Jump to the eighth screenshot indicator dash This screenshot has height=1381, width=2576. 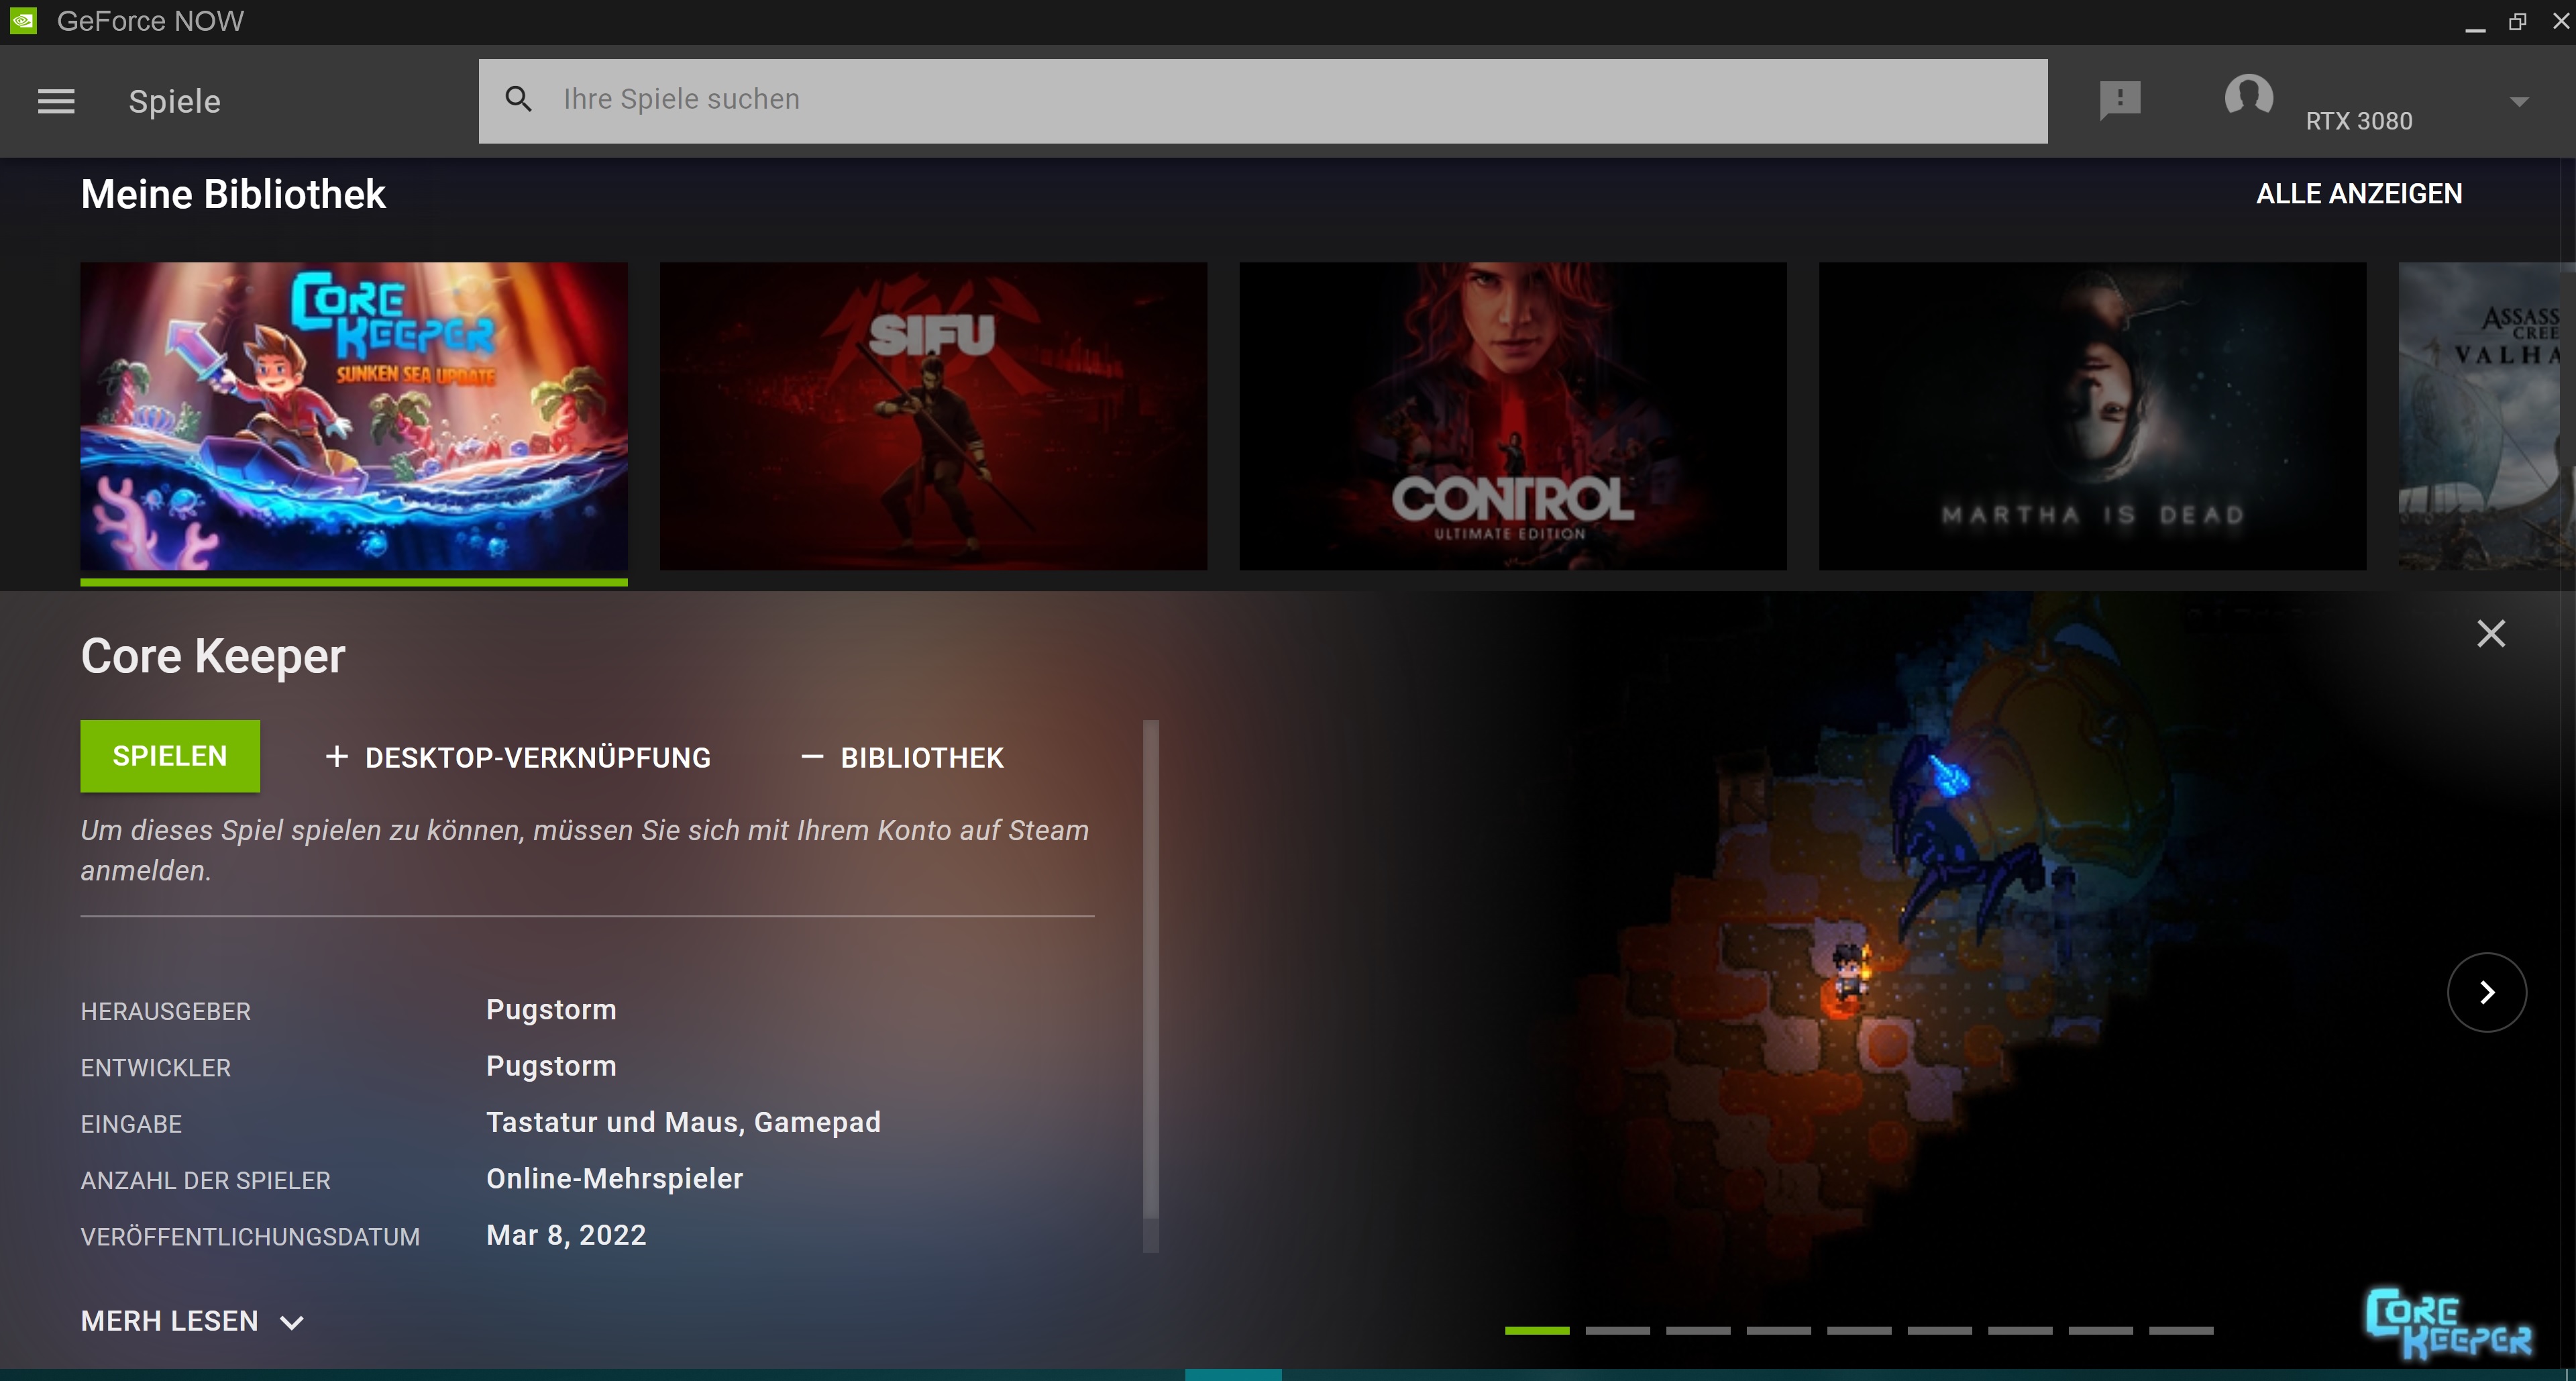pyautogui.click(x=2100, y=1330)
